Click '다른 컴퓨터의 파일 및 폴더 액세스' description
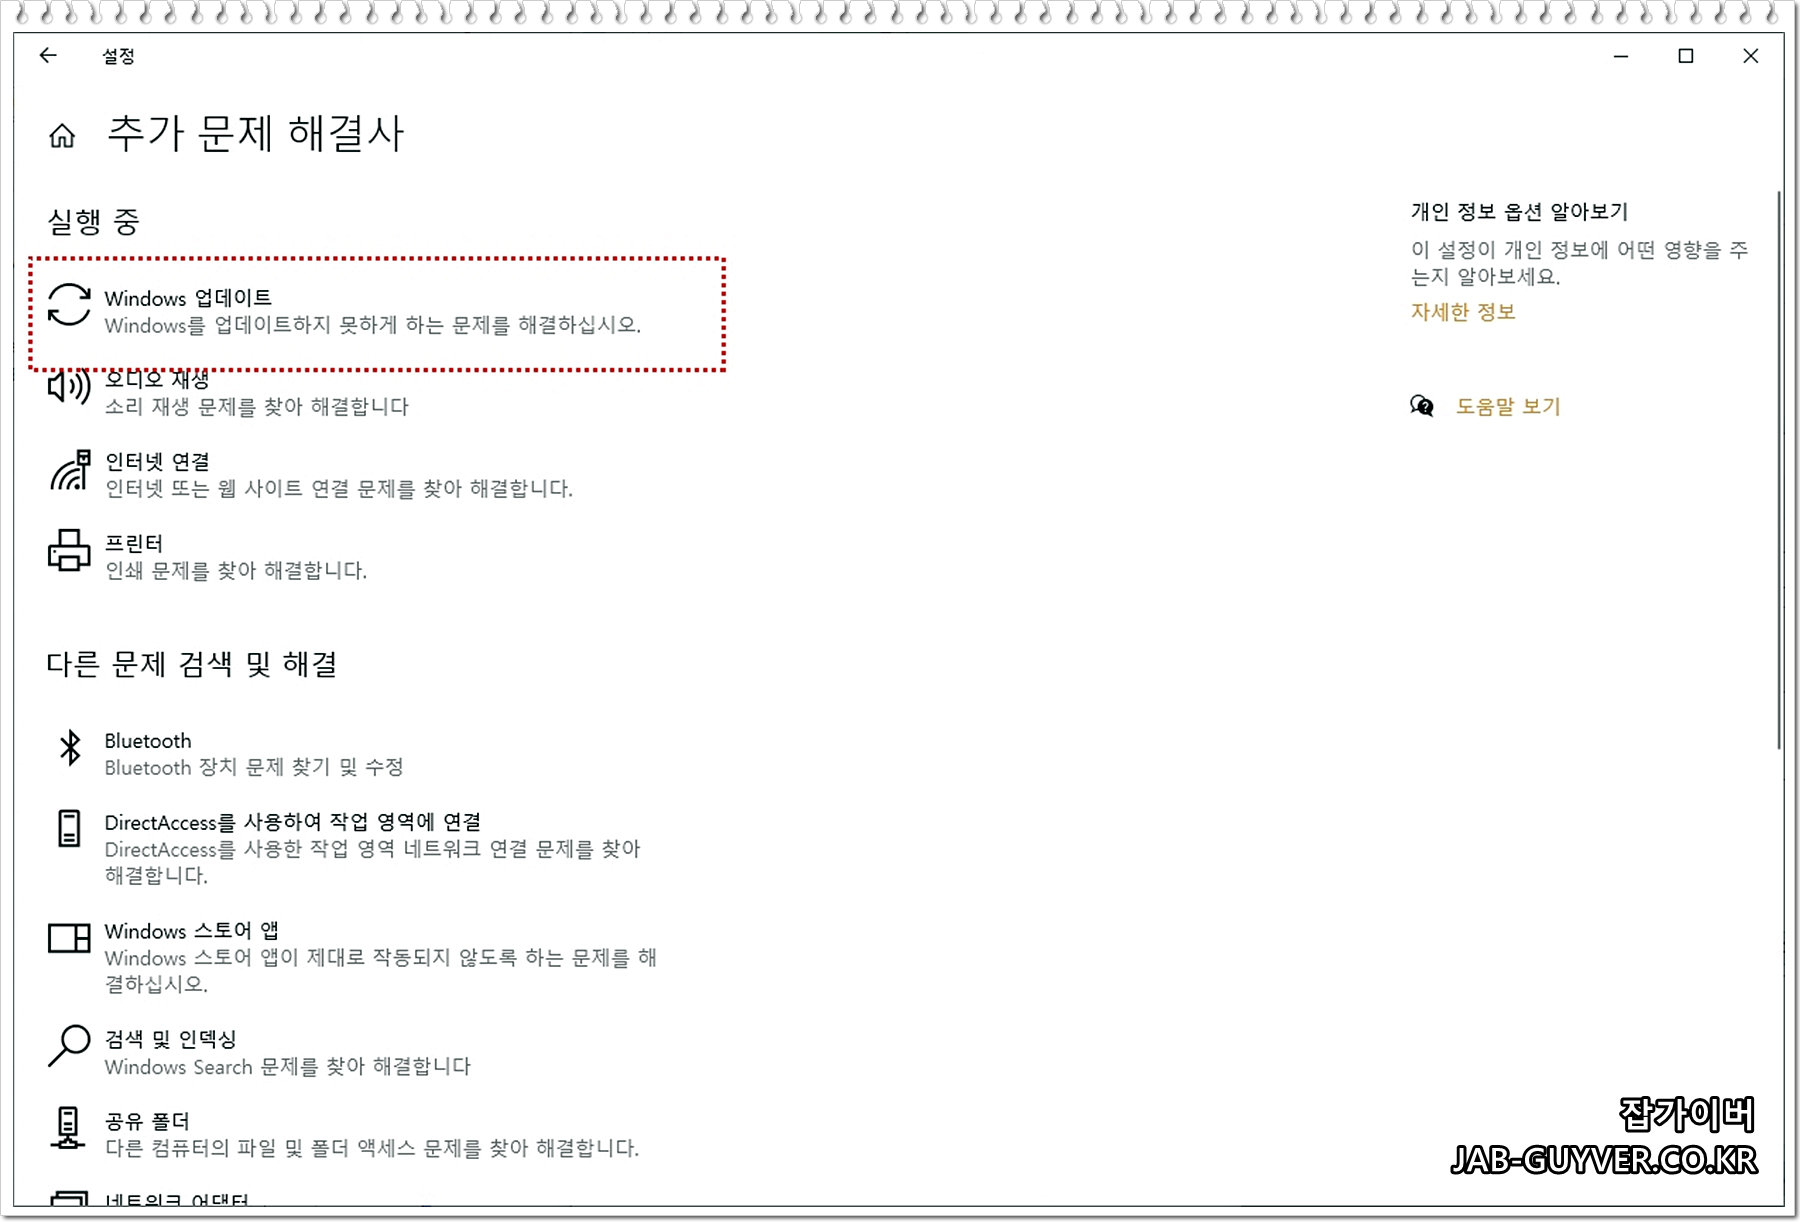Screen dimensions: 1800x1222 (x=371, y=1148)
